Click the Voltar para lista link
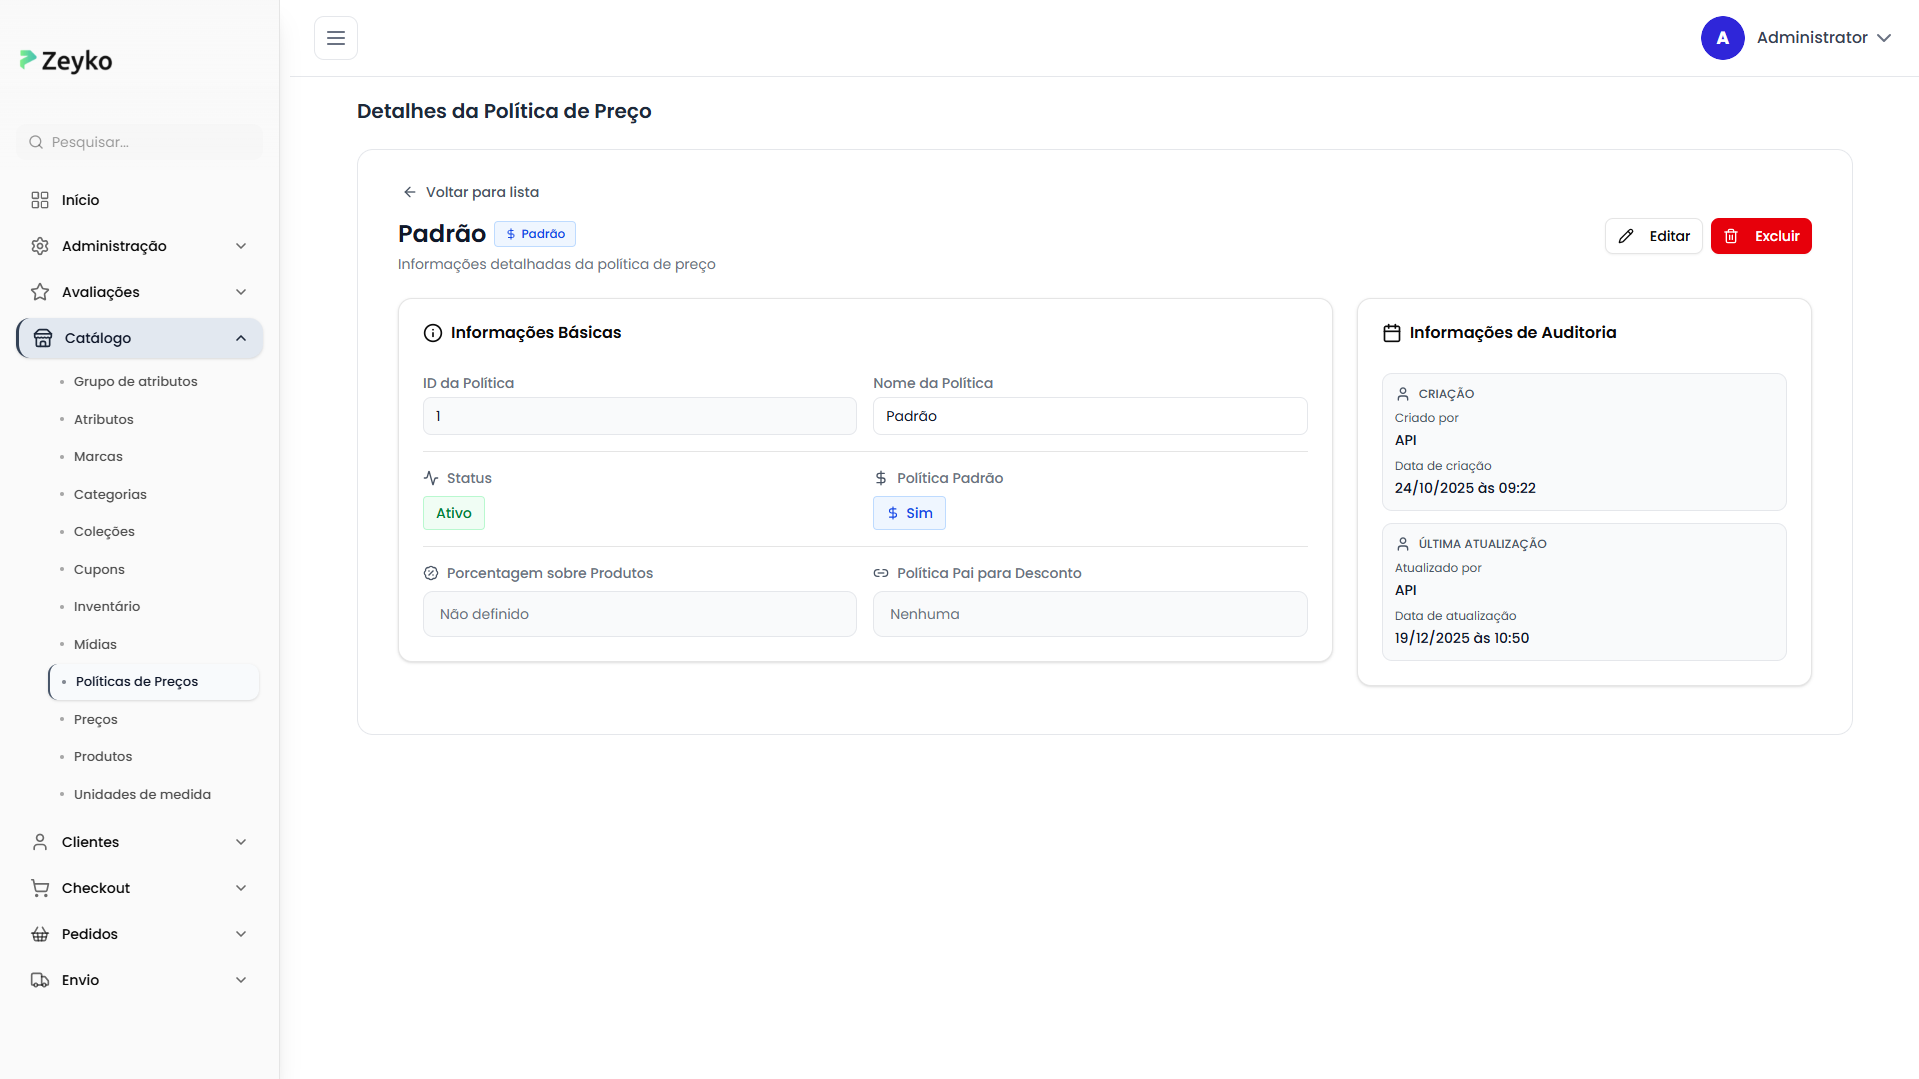The height and width of the screenshot is (1079, 1919). pyautogui.click(x=471, y=192)
